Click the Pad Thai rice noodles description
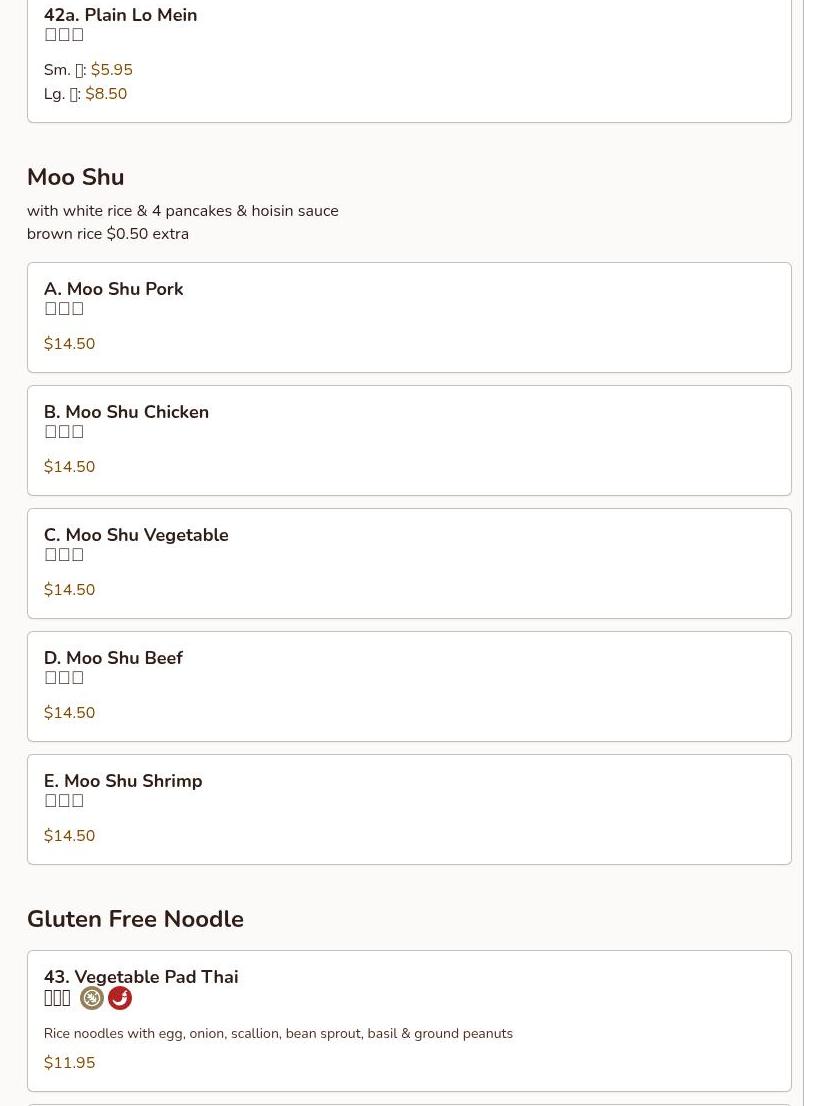 tap(278, 1034)
